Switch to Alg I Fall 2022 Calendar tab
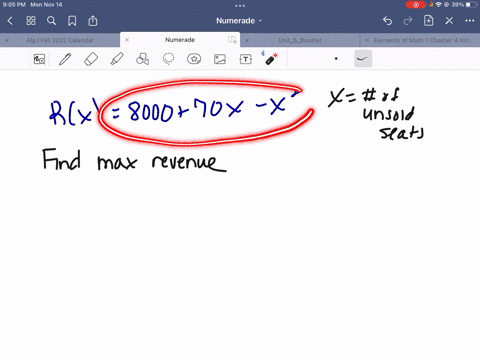The height and width of the screenshot is (360, 480). [60, 40]
